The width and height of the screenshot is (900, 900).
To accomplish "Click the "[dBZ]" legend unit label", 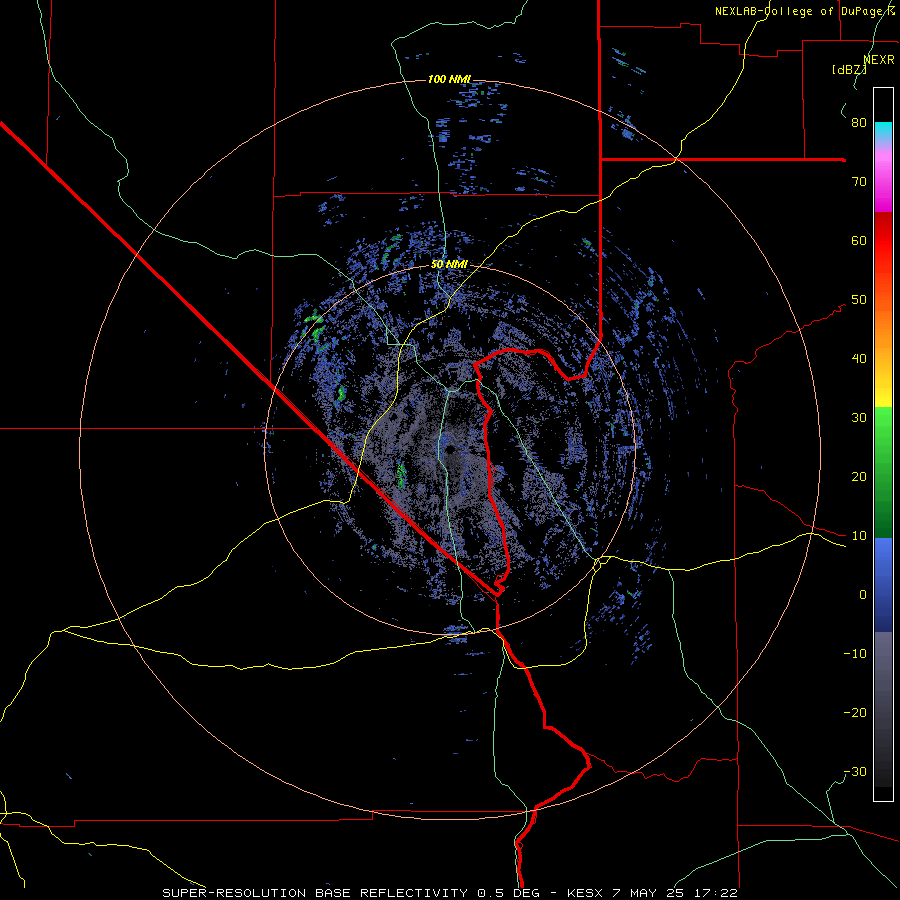I will tap(849, 70).
